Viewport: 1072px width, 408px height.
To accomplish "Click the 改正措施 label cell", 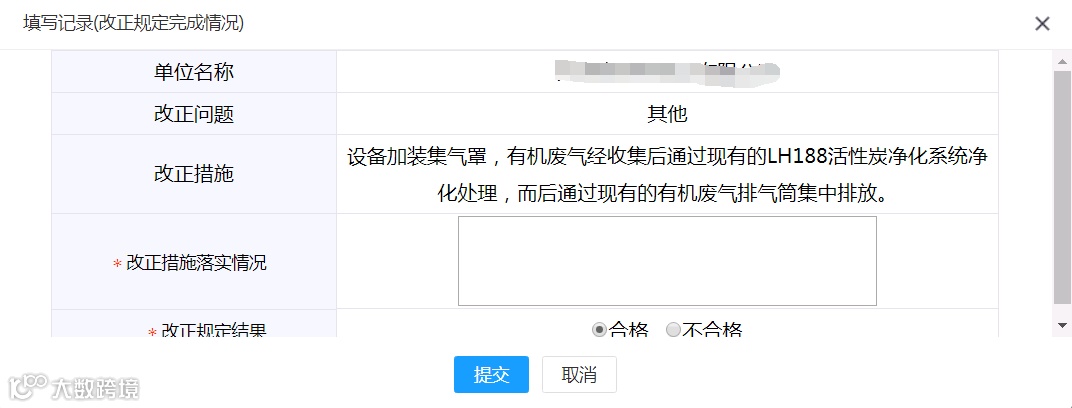I will (x=194, y=174).
